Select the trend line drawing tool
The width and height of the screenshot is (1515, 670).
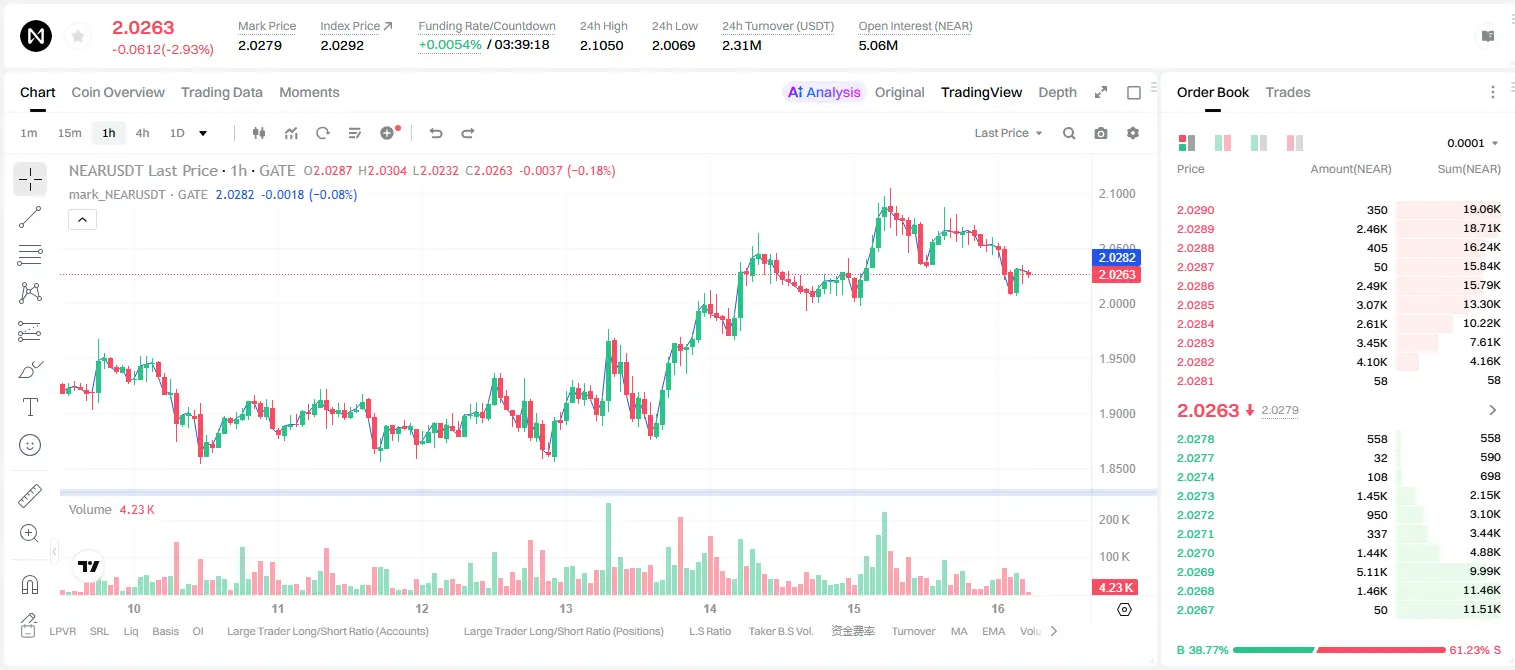30,217
